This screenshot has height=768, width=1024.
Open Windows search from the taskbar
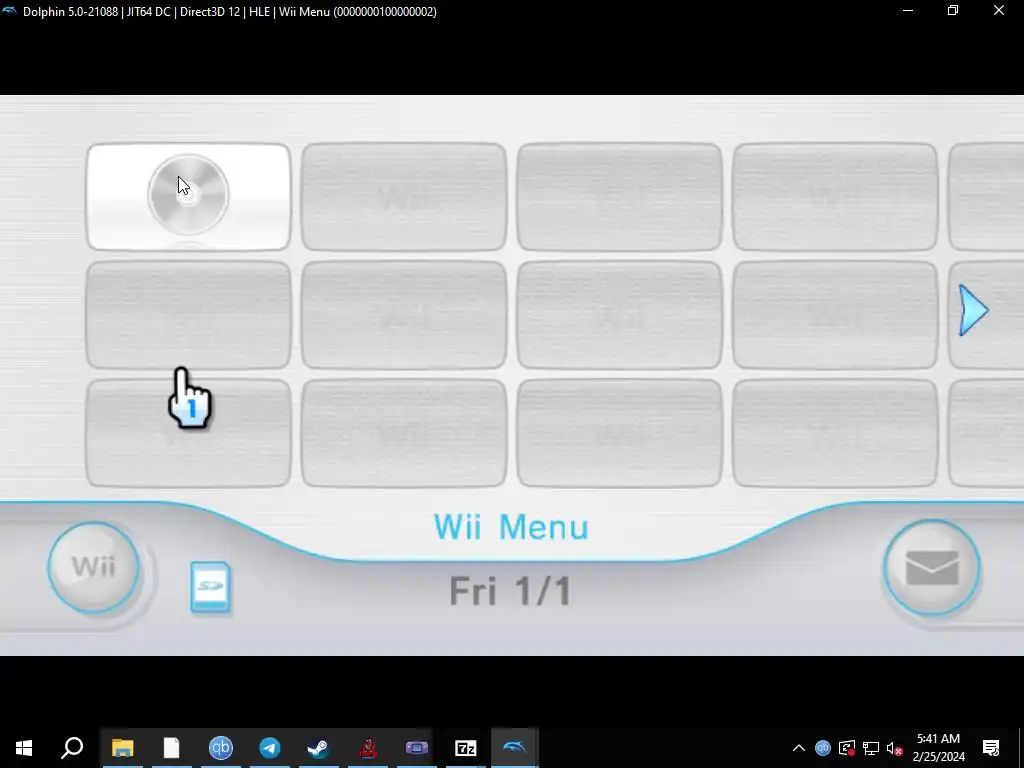72,748
